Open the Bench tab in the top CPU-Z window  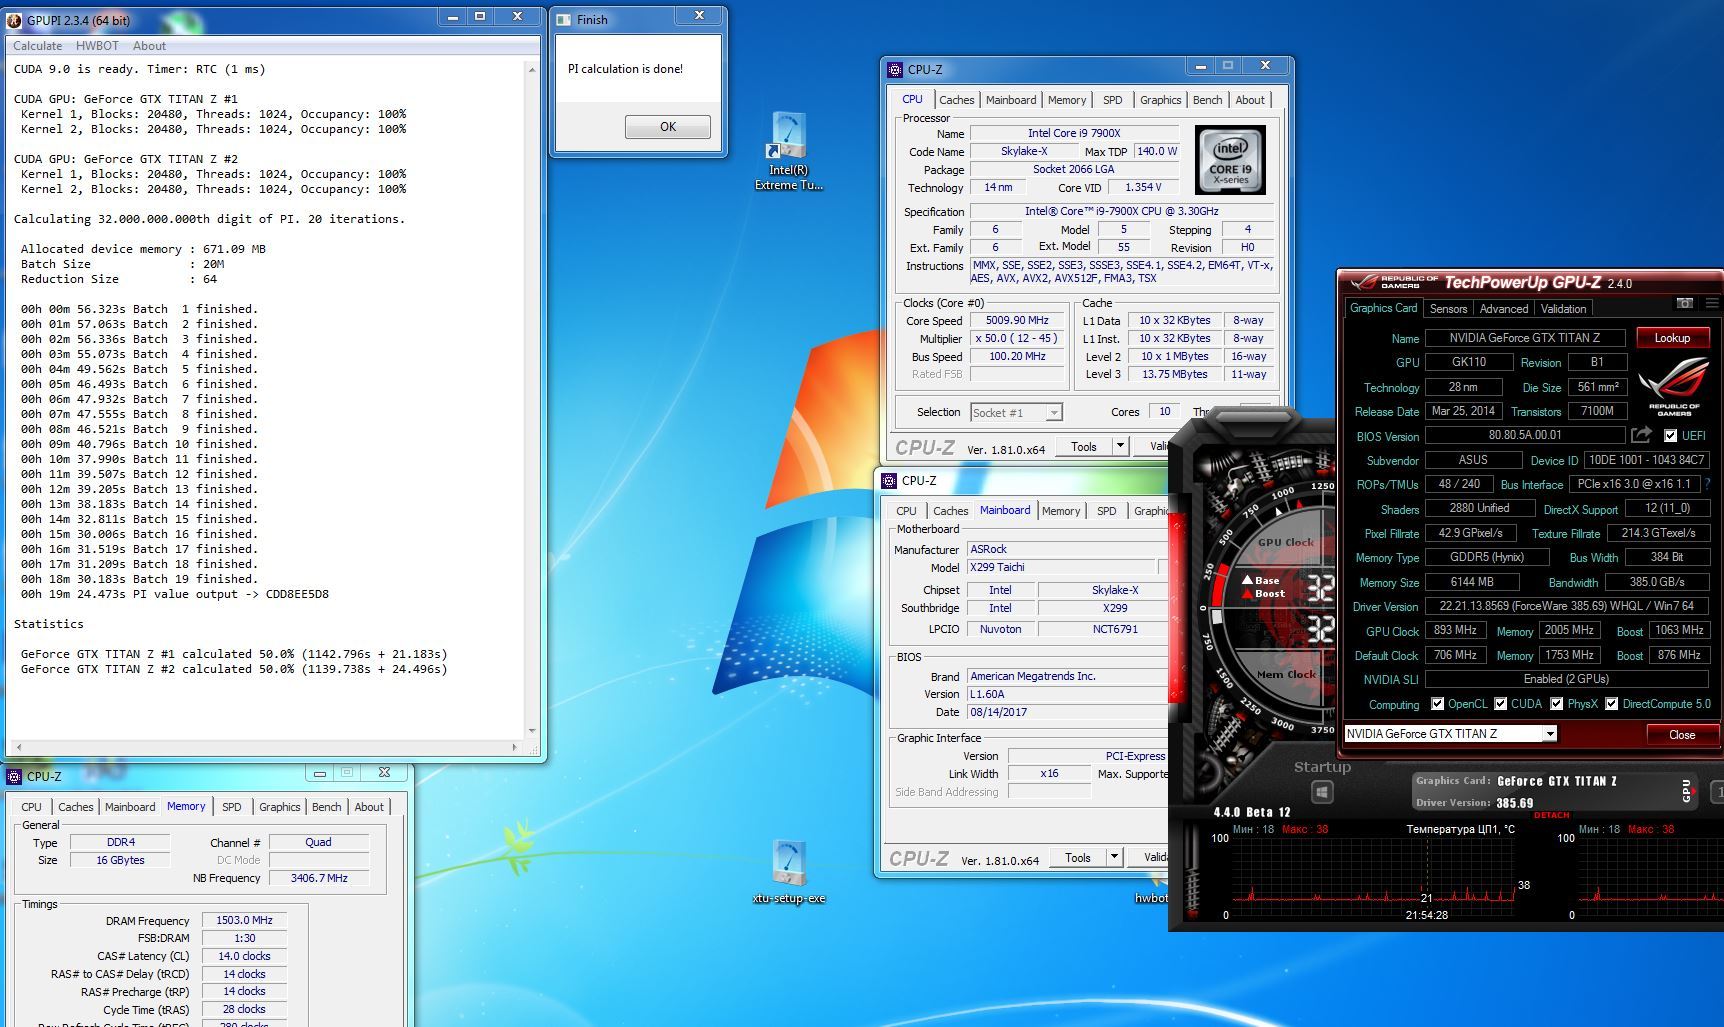(1207, 100)
